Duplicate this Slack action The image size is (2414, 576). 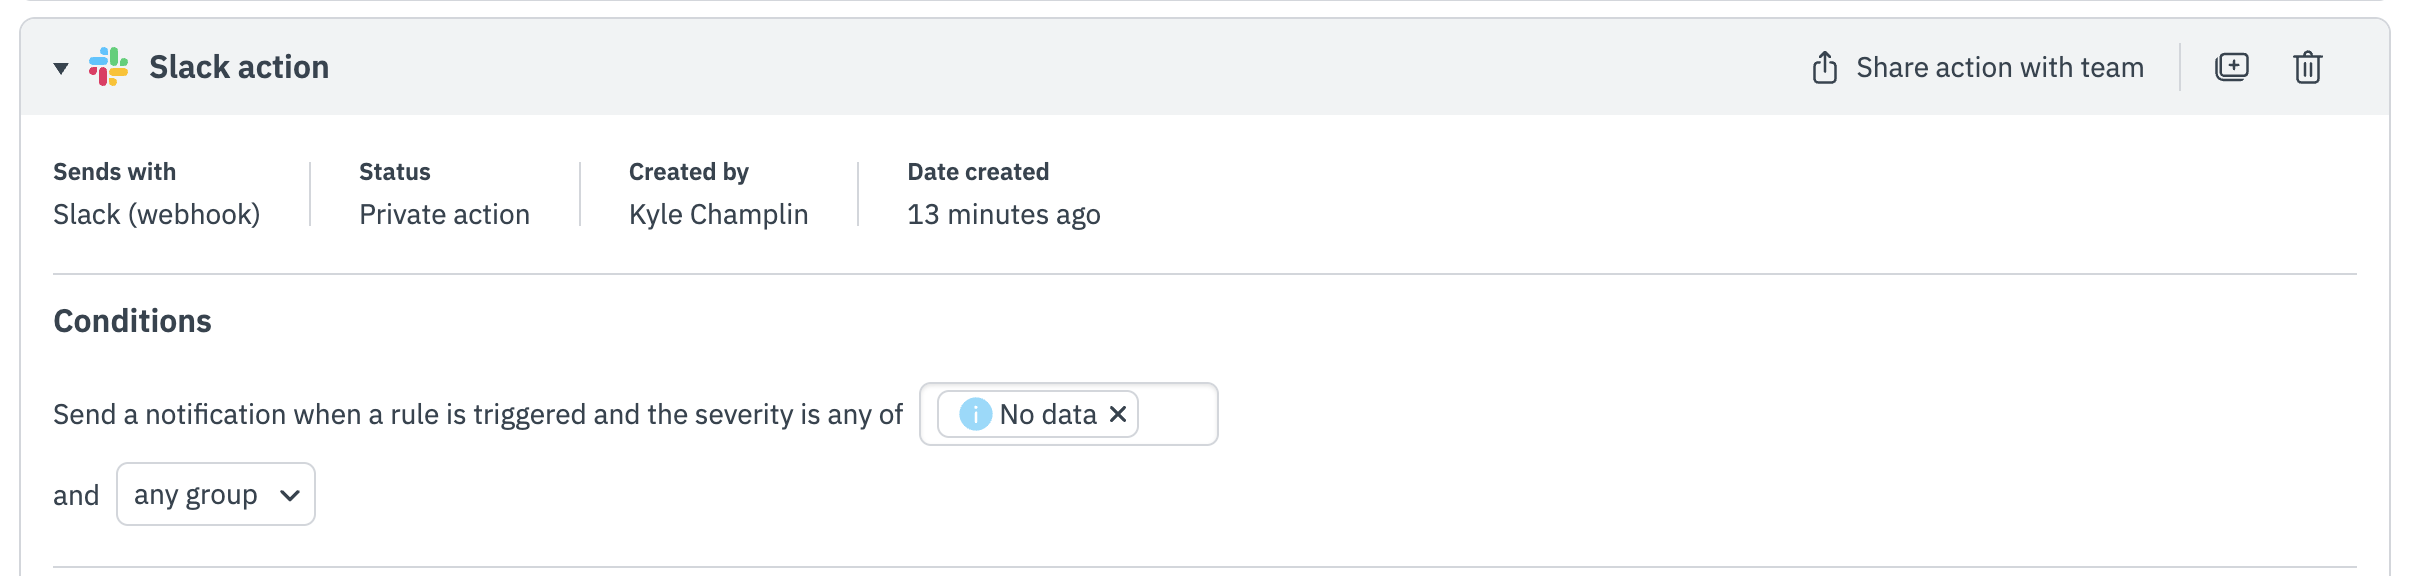[x=2231, y=67]
